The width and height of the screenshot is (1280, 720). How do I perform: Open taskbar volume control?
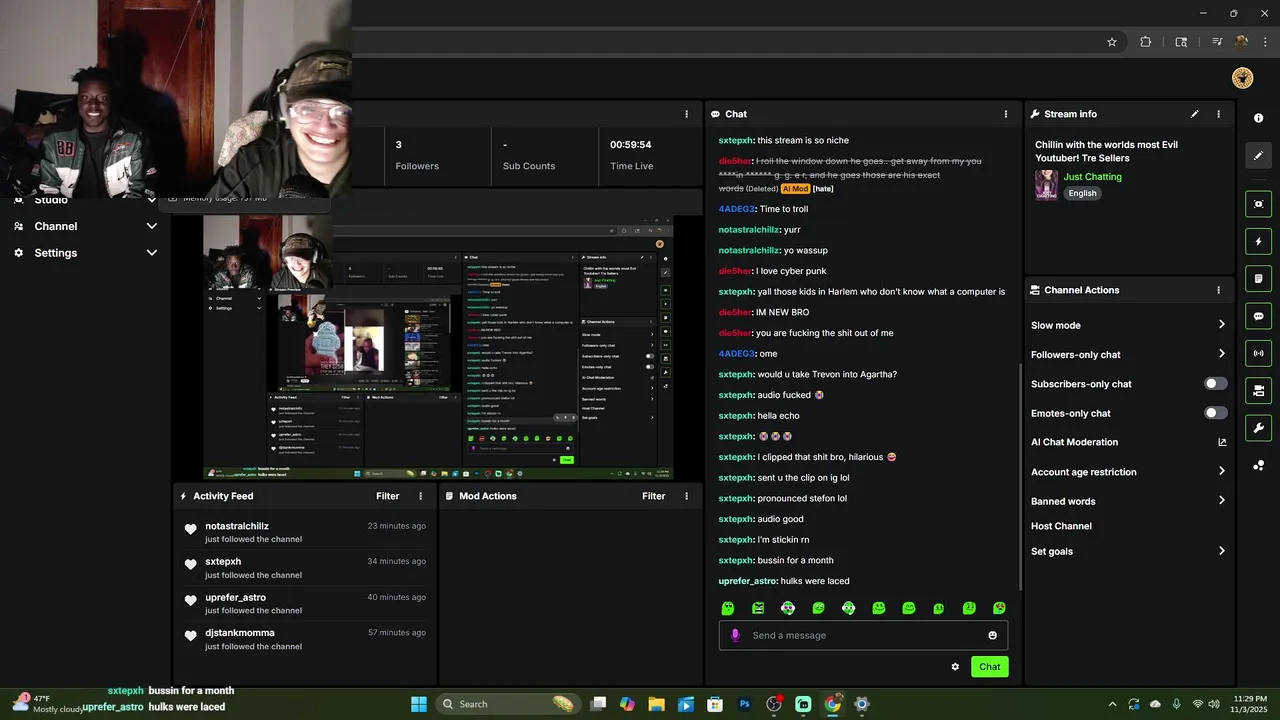pyautogui.click(x=1214, y=704)
